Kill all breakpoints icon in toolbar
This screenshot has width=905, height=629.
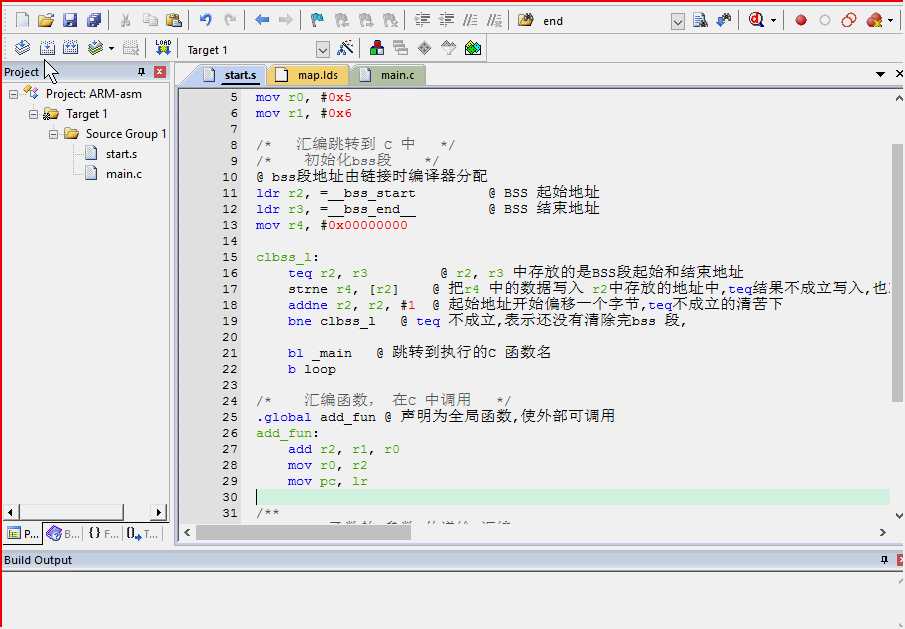pos(874,21)
